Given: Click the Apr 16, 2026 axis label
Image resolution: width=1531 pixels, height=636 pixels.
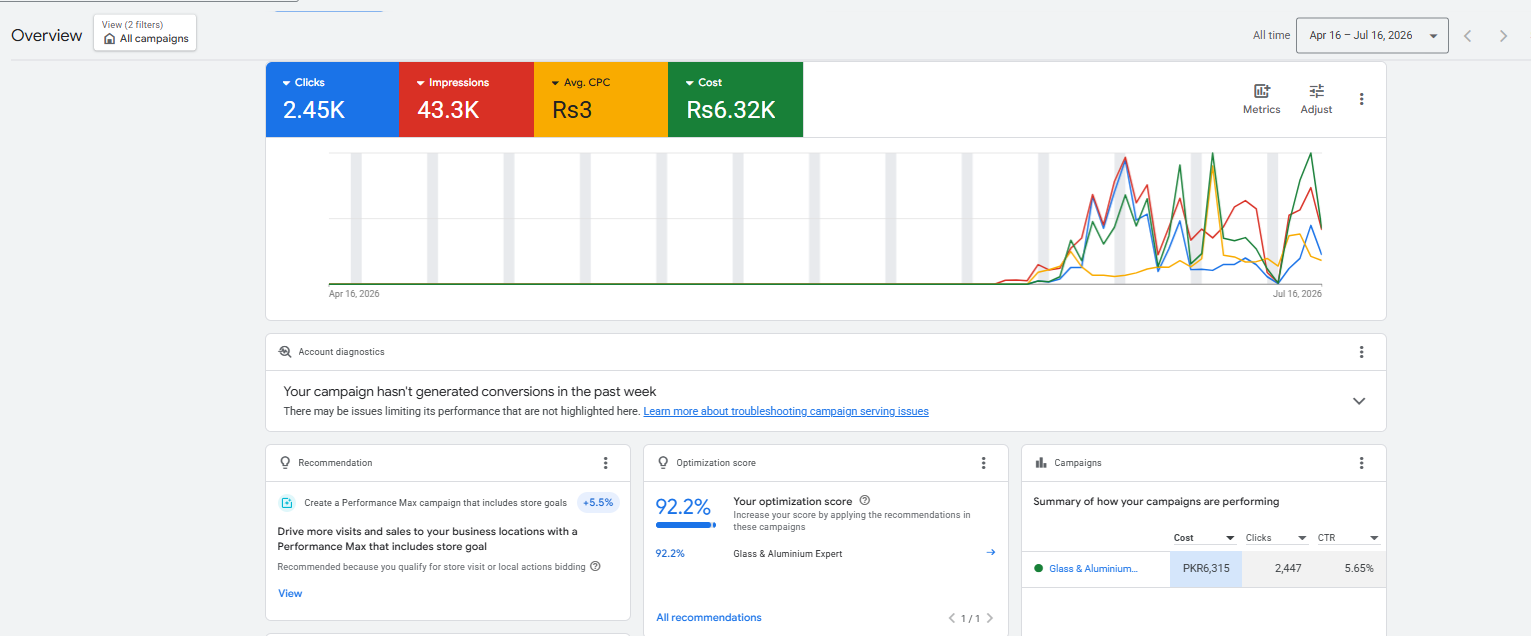Looking at the screenshot, I should [x=354, y=294].
